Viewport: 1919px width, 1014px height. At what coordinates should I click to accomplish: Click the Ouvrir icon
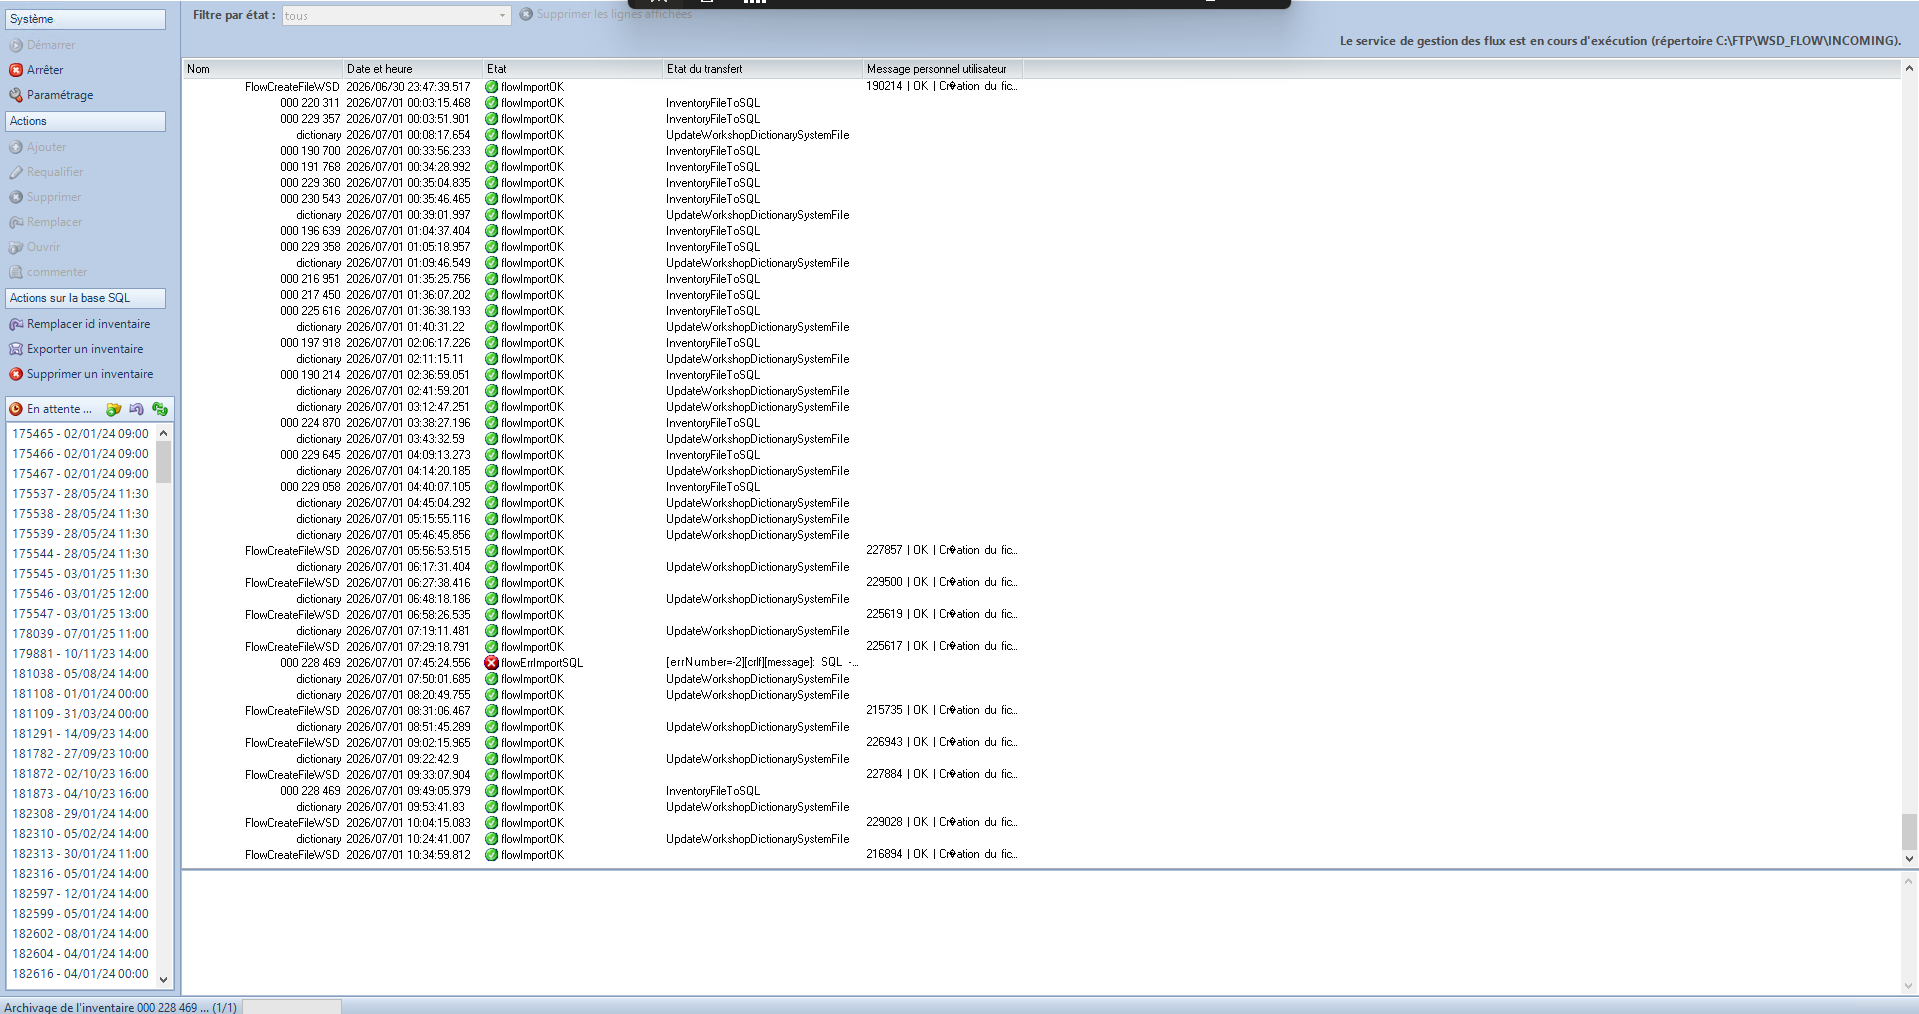coord(16,247)
